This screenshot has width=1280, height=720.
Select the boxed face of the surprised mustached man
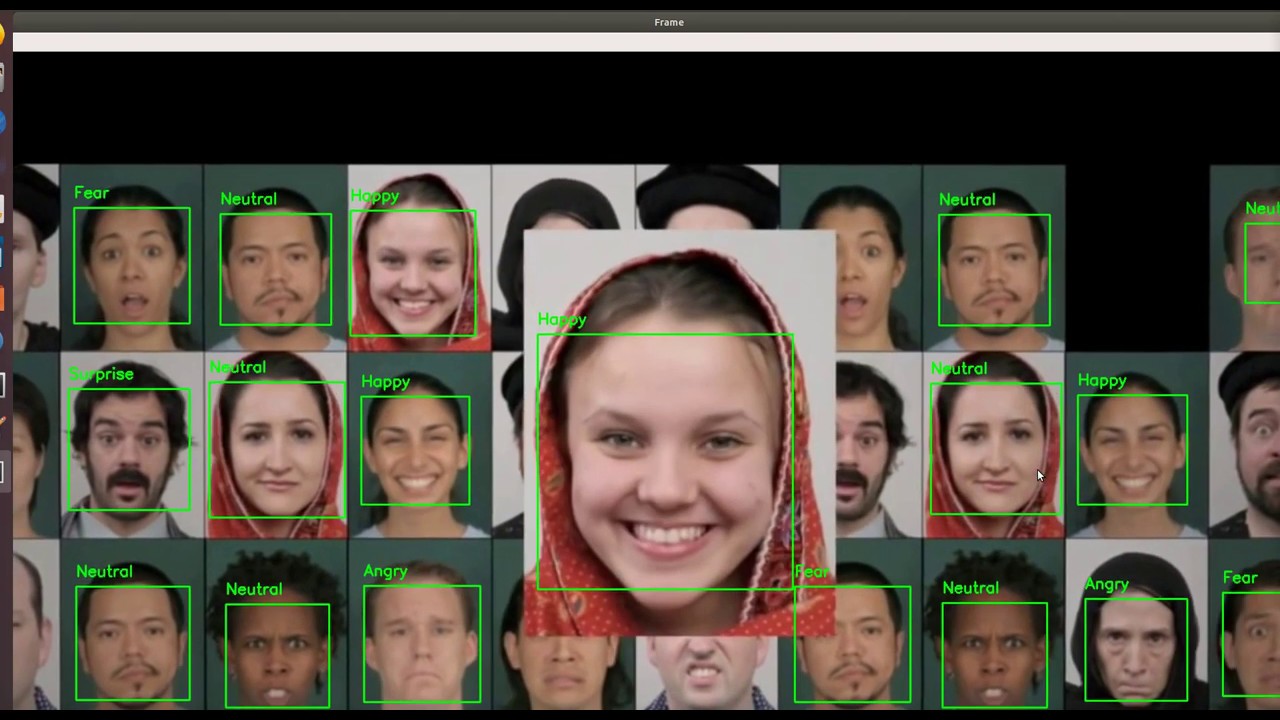pyautogui.click(x=128, y=450)
